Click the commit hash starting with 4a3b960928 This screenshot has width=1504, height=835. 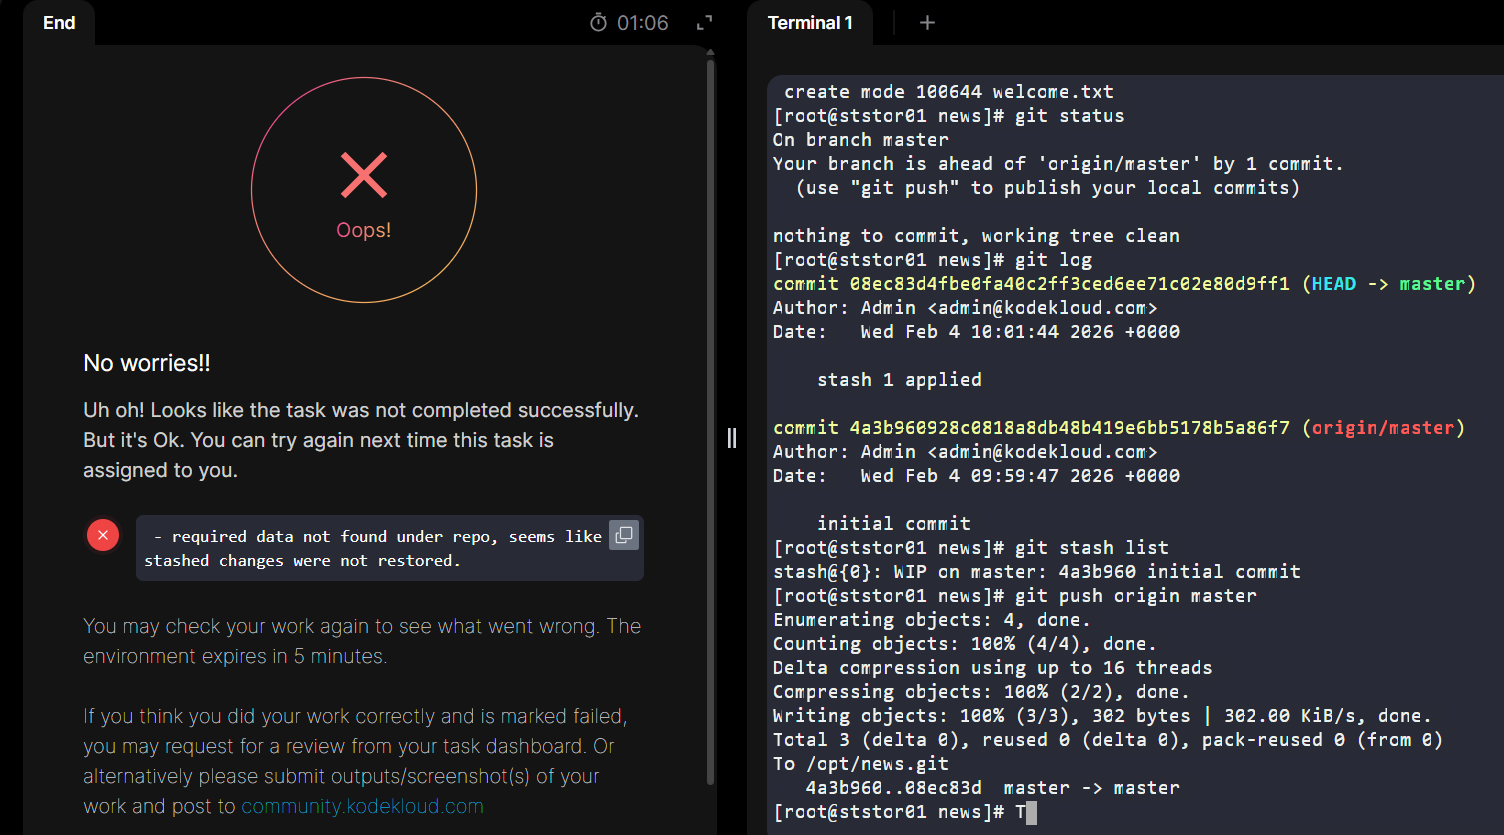pyautogui.click(x=1070, y=428)
